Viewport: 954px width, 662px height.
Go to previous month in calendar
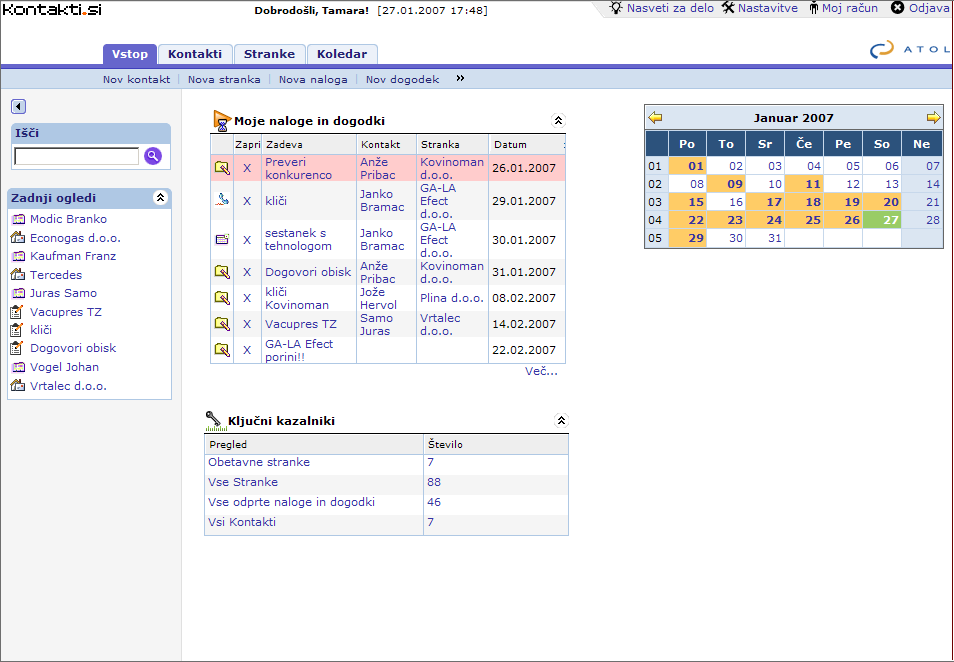point(655,118)
